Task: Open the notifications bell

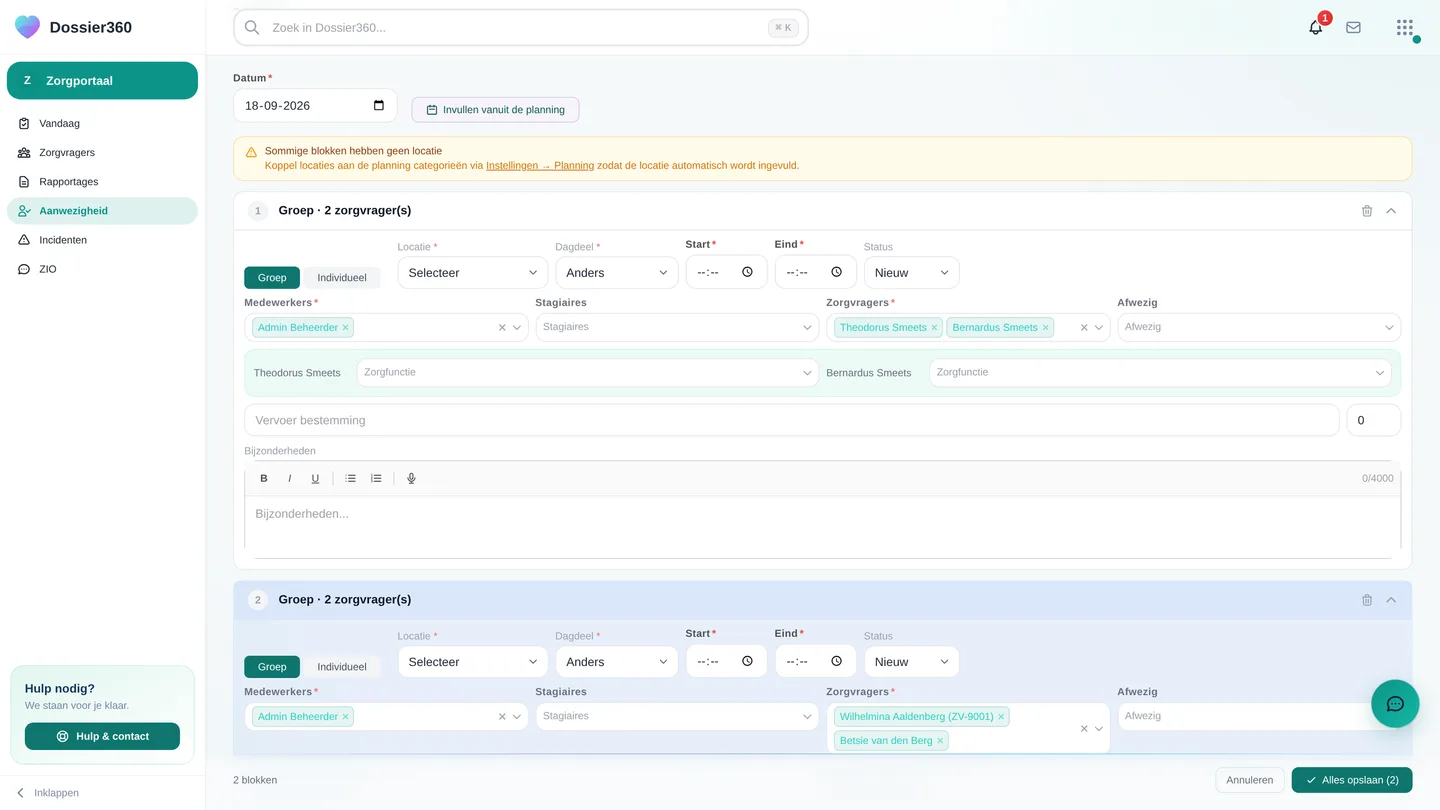Action: 1315,28
